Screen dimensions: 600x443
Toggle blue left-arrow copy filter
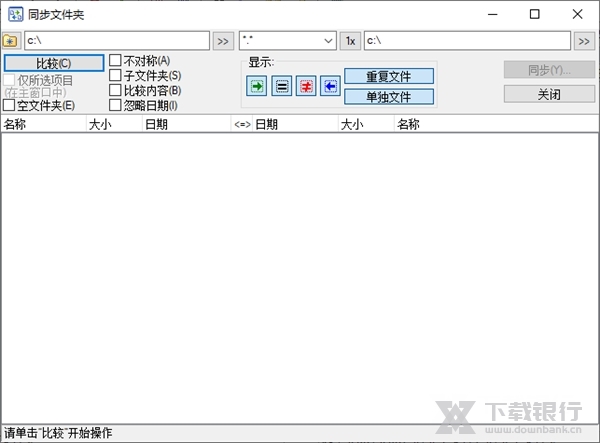pos(330,86)
